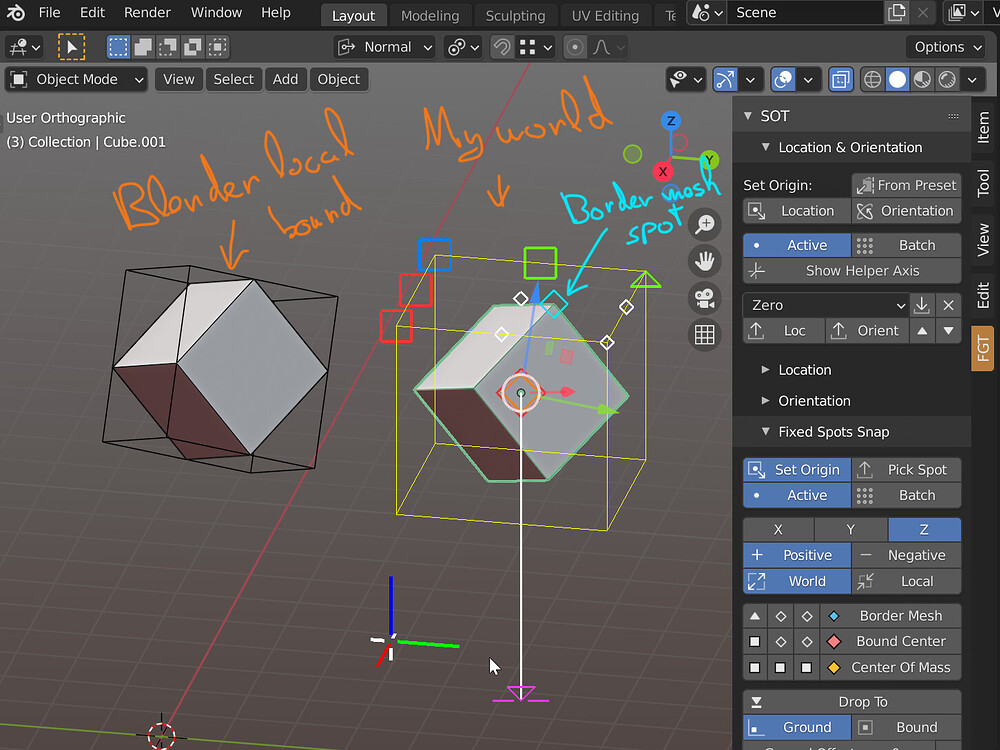Viewport: 1000px width, 750px height.
Task: Switch to the Modeling workspace tab
Action: pos(430,15)
